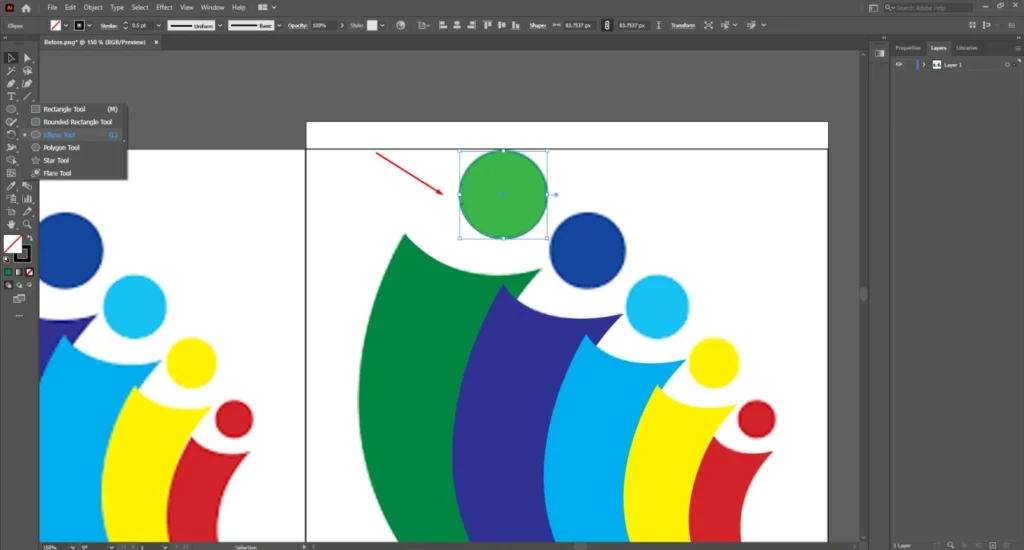The image size is (1024, 550).
Task: Select the Hand tool
Action: [x=11, y=224]
